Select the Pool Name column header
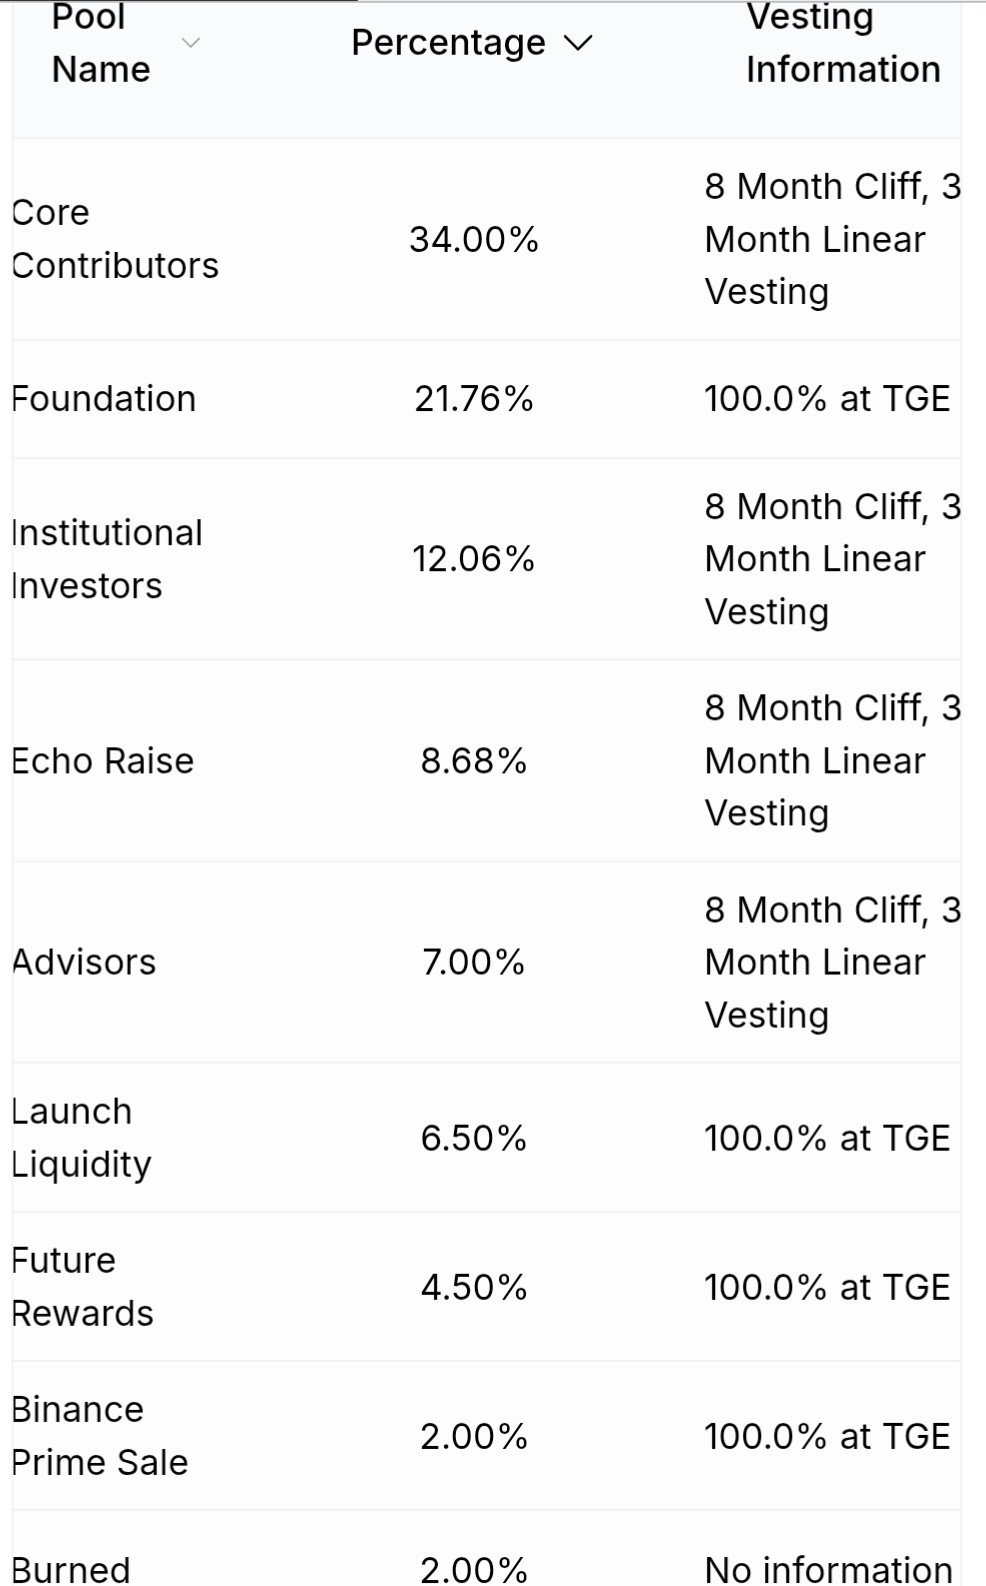The image size is (986, 1586). coord(101,43)
